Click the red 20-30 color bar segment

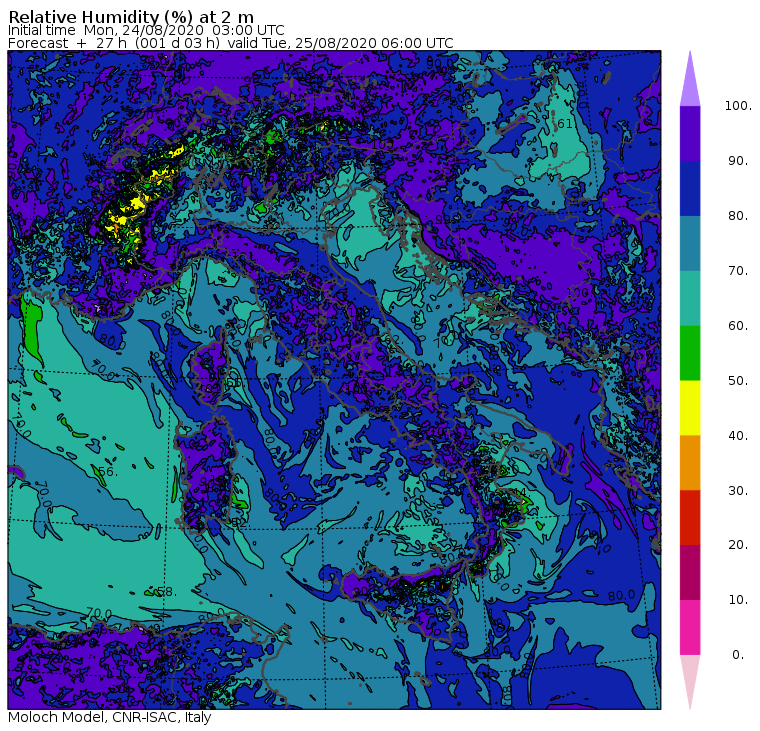click(x=690, y=518)
